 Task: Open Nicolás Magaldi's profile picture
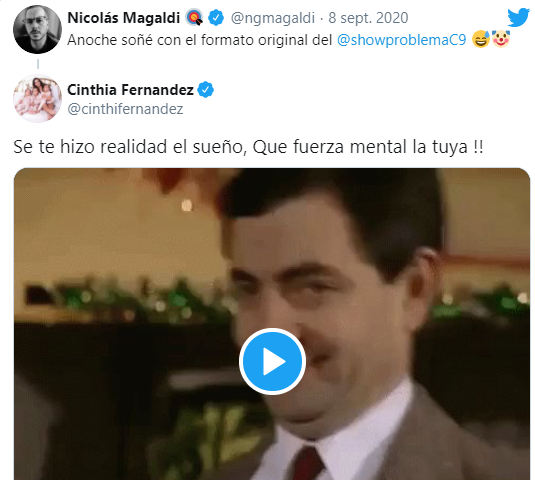tap(38, 29)
